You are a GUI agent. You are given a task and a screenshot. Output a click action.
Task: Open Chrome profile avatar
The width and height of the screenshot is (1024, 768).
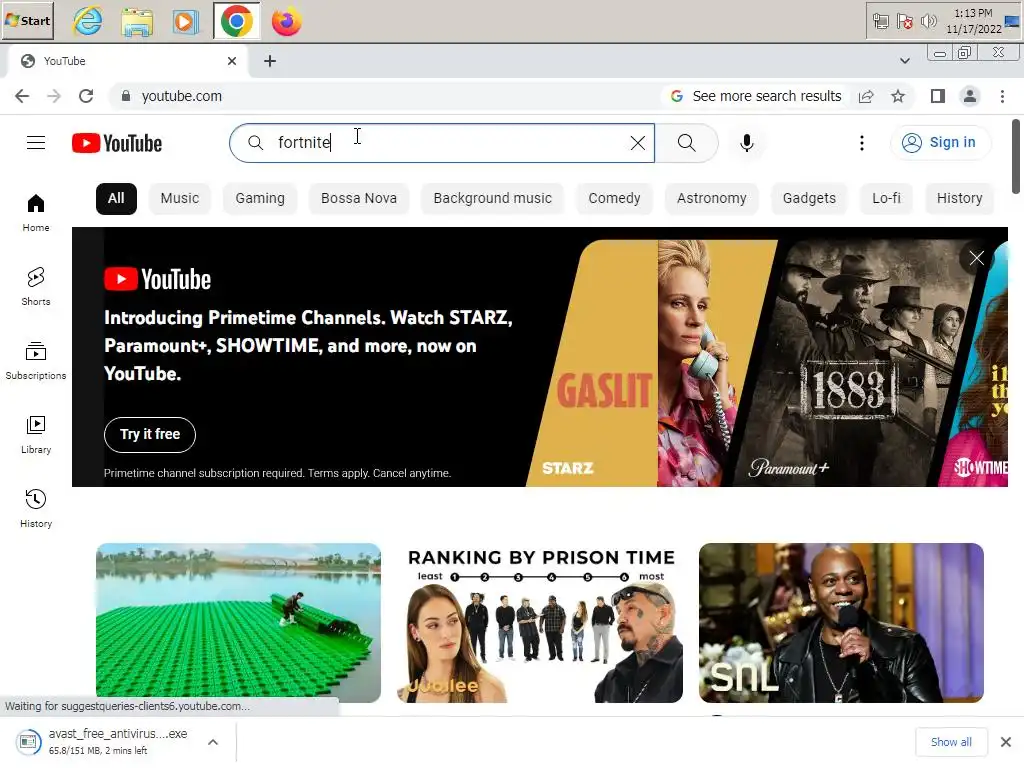point(970,96)
